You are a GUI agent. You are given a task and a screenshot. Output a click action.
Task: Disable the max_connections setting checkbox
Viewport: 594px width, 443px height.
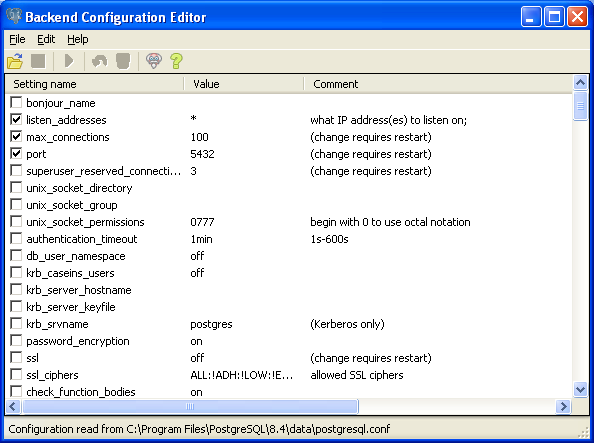click(x=16, y=137)
